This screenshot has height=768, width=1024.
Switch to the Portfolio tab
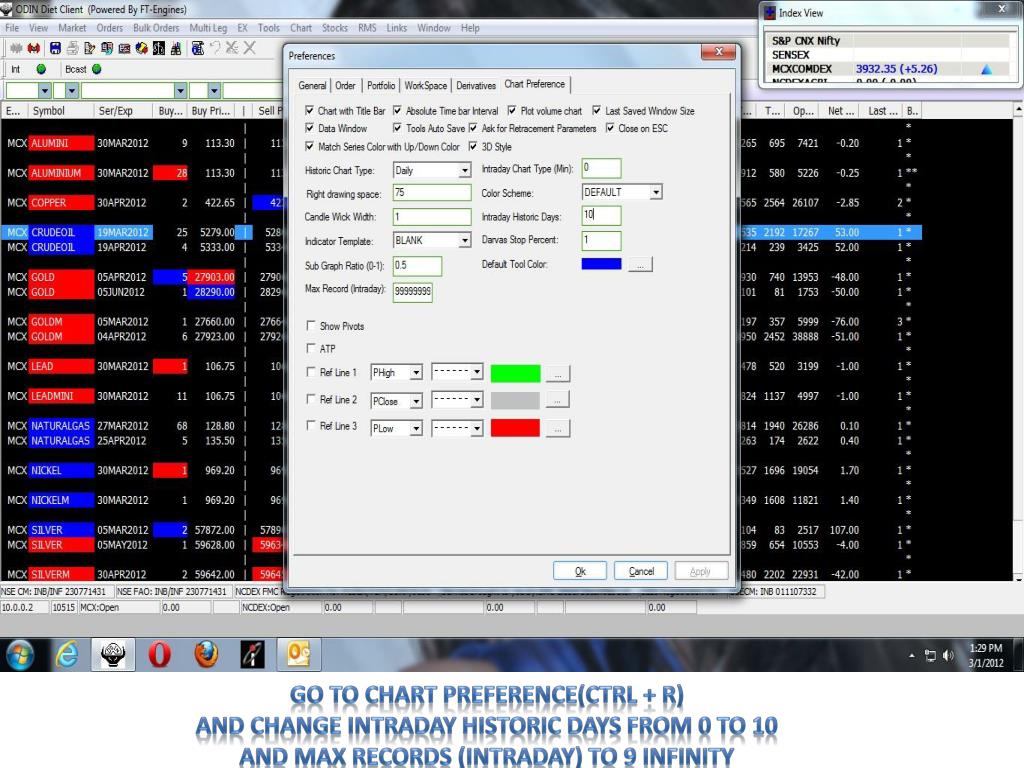[x=381, y=86]
